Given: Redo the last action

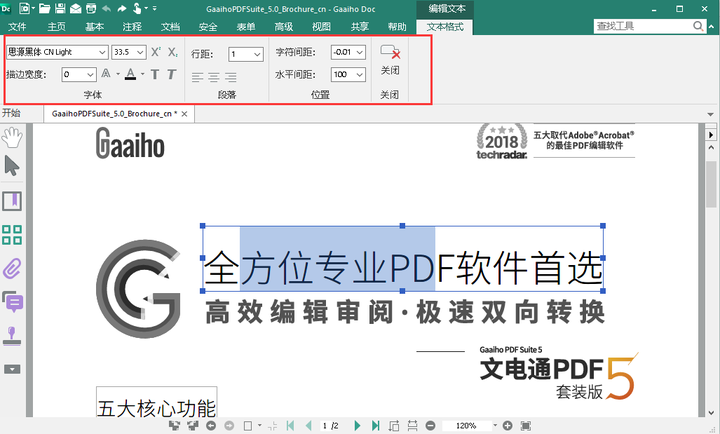Looking at the screenshot, I should tap(122, 8).
